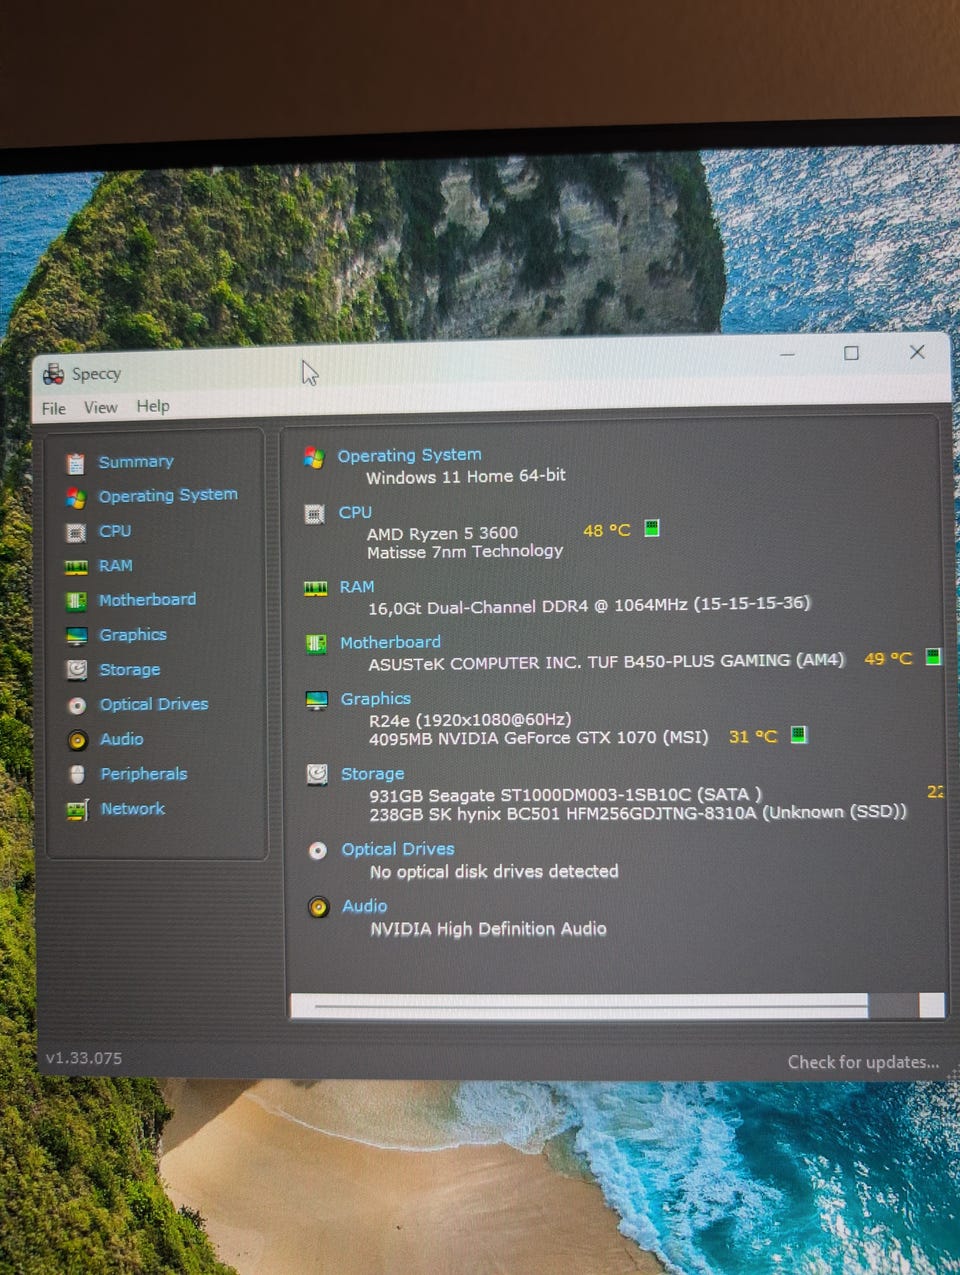Select Storage in the sidebar
Image resolution: width=960 pixels, height=1275 pixels.
pos(130,670)
